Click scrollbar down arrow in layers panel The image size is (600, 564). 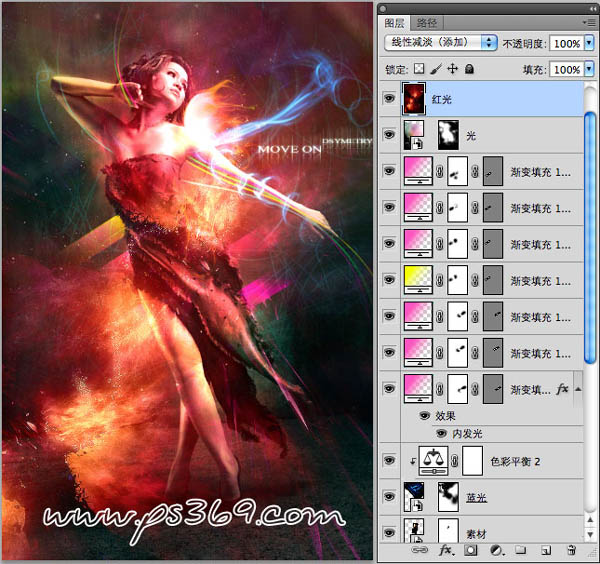(590, 534)
